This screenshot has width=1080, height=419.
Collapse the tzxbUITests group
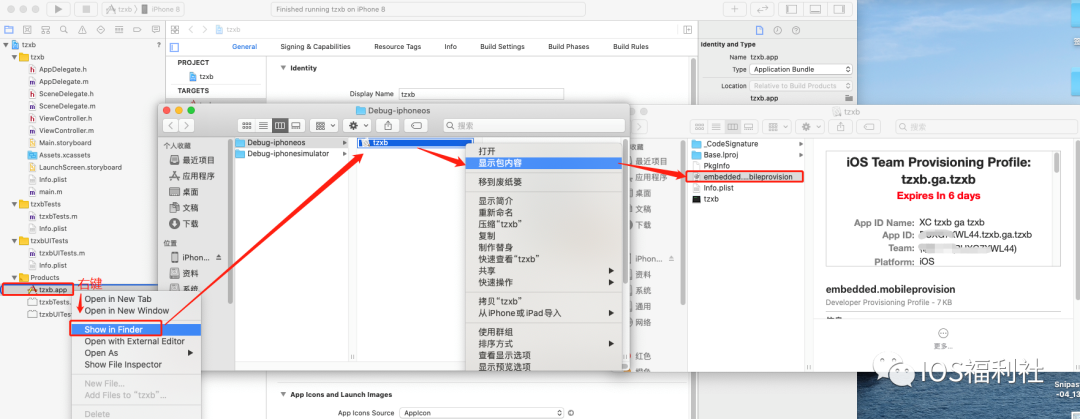tap(14, 241)
